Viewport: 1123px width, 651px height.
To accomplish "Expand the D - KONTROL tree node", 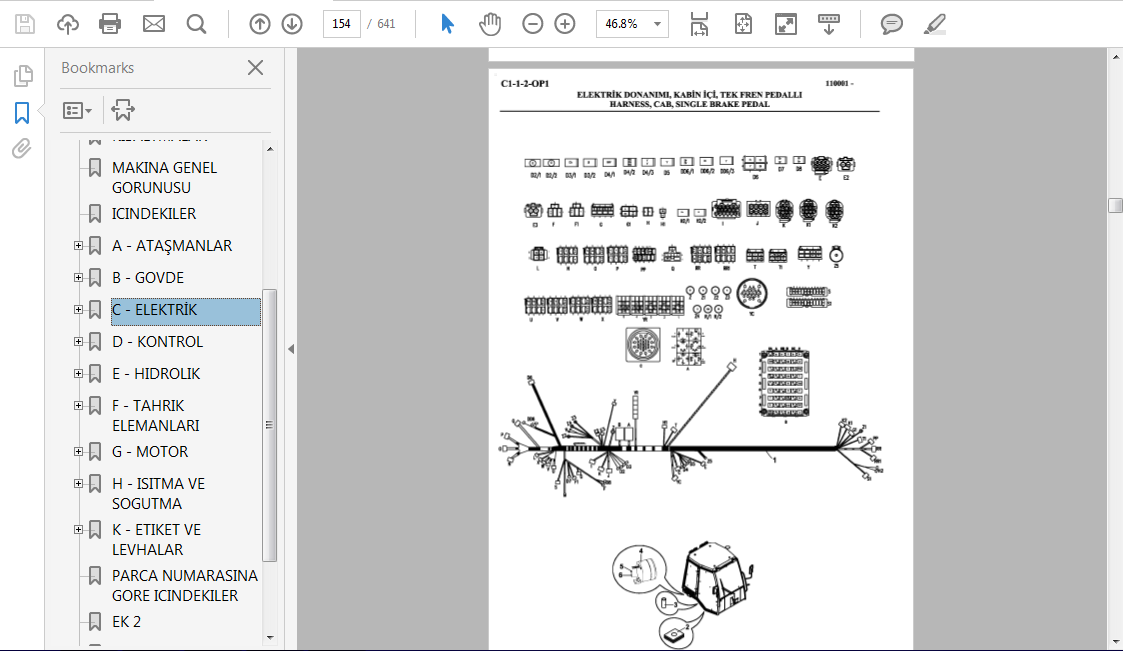I will point(79,342).
